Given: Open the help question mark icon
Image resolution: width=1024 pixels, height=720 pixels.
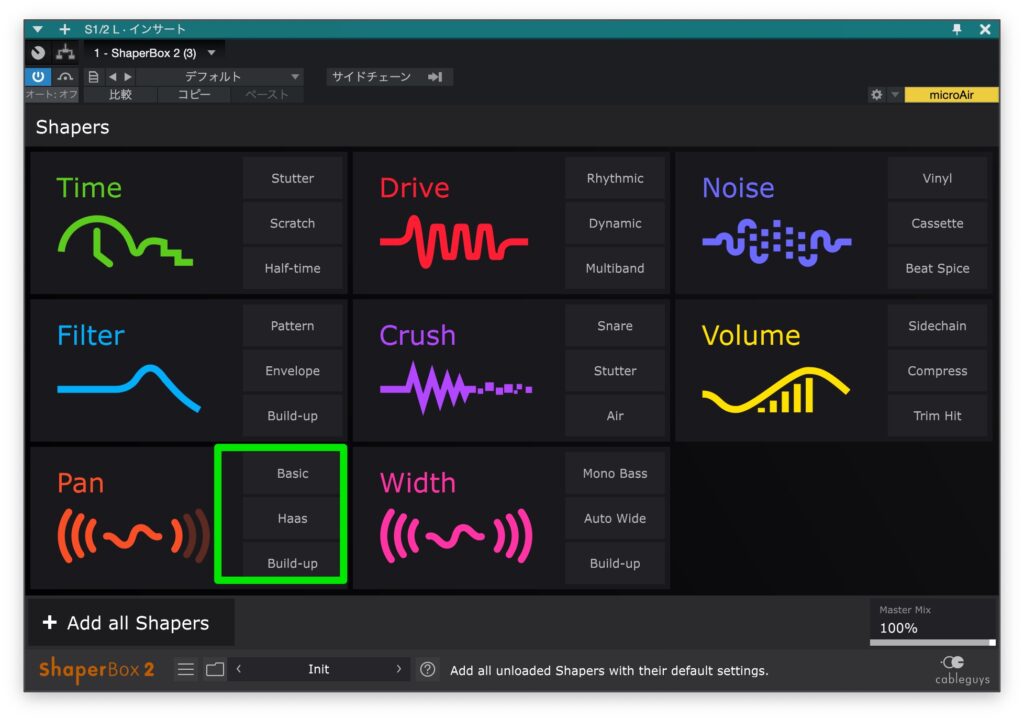Looking at the screenshot, I should (428, 670).
